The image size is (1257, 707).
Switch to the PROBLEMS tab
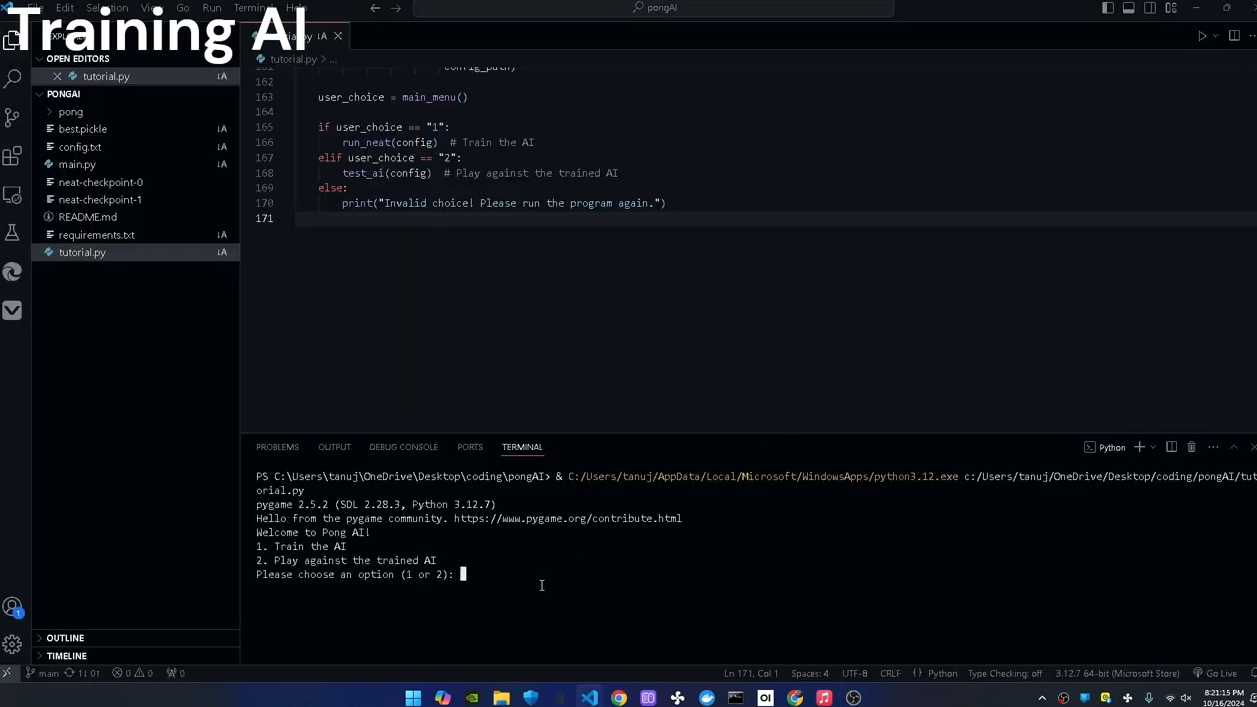(x=277, y=447)
